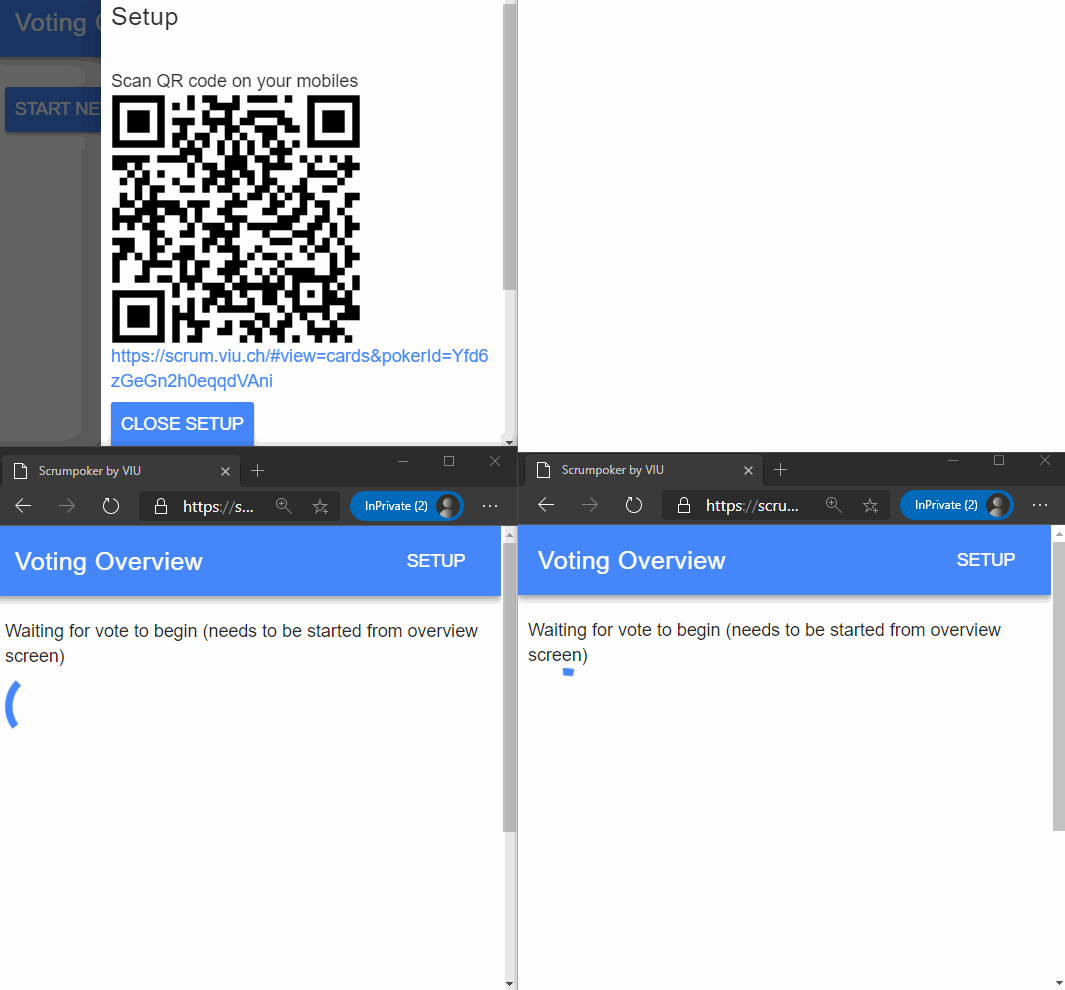Open right browser settings ellipsis menu
Image resolution: width=1065 pixels, height=990 pixels.
pos(1040,505)
